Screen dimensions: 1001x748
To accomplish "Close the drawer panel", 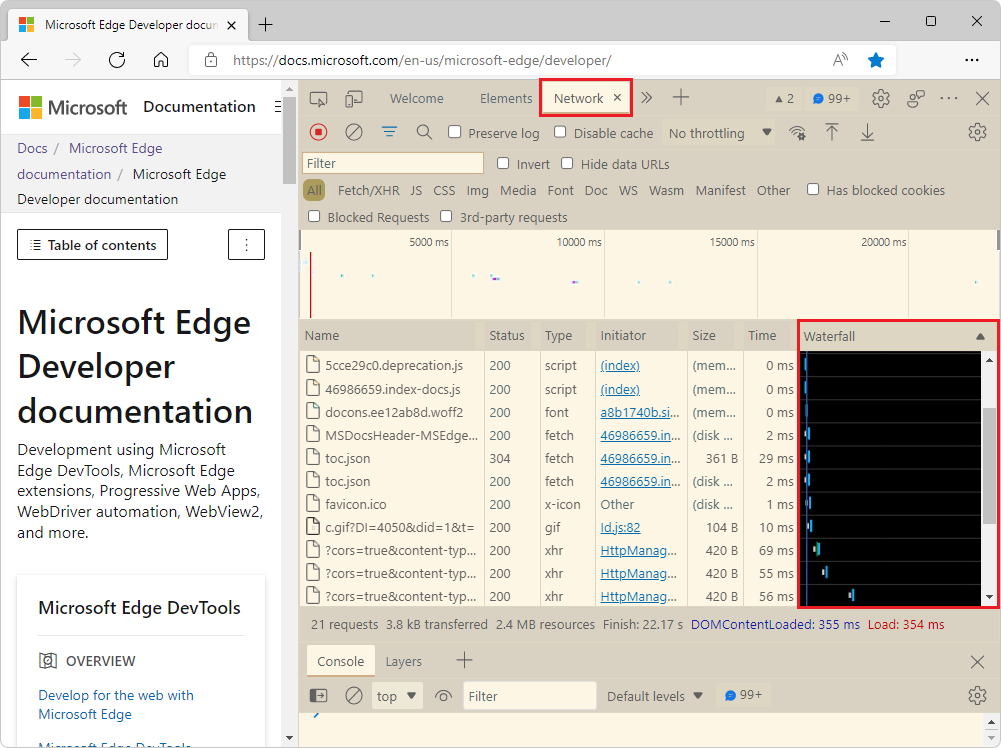I will (x=977, y=661).
